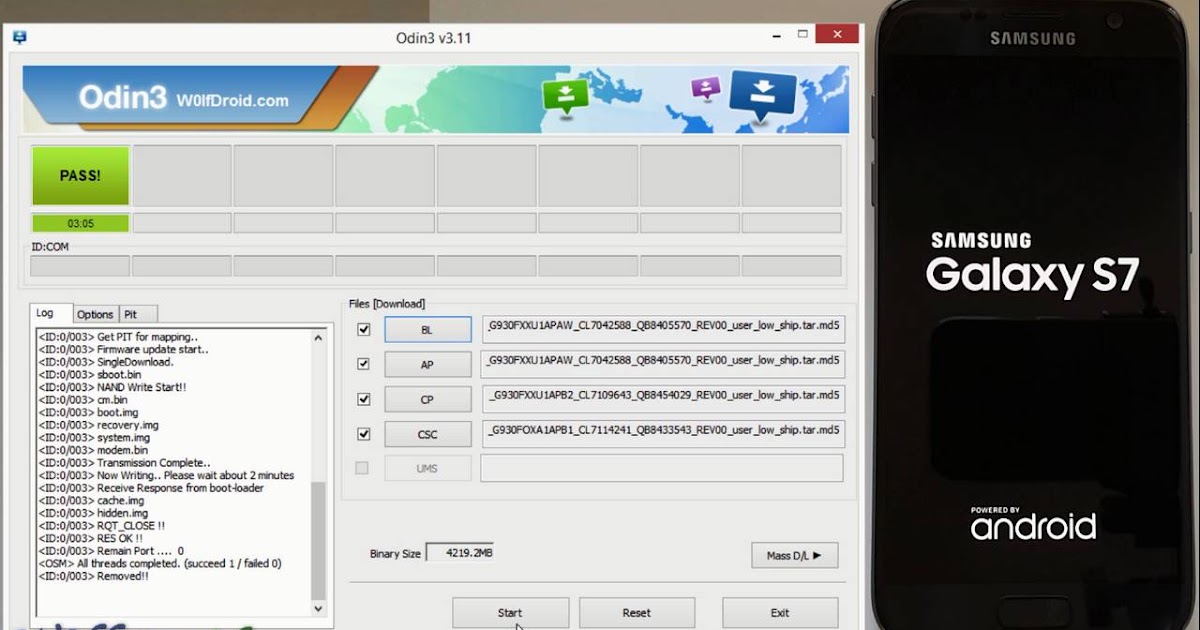Click the first ID:COM port box
1200x630 pixels.
point(80,266)
